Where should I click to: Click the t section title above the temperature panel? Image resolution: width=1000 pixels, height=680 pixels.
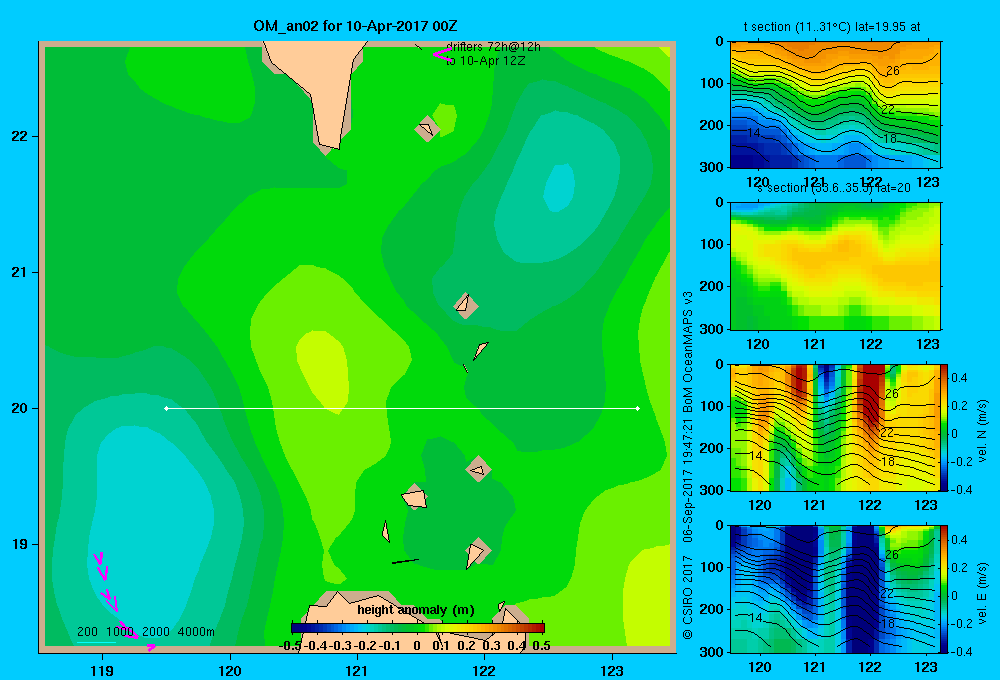(832, 27)
